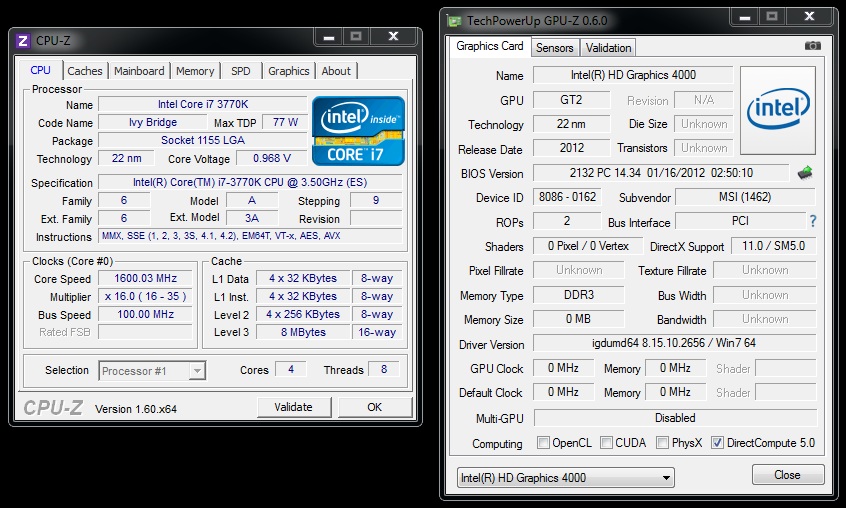Open the Mainboard tab in CPU-Z
846x508 pixels.
139,71
